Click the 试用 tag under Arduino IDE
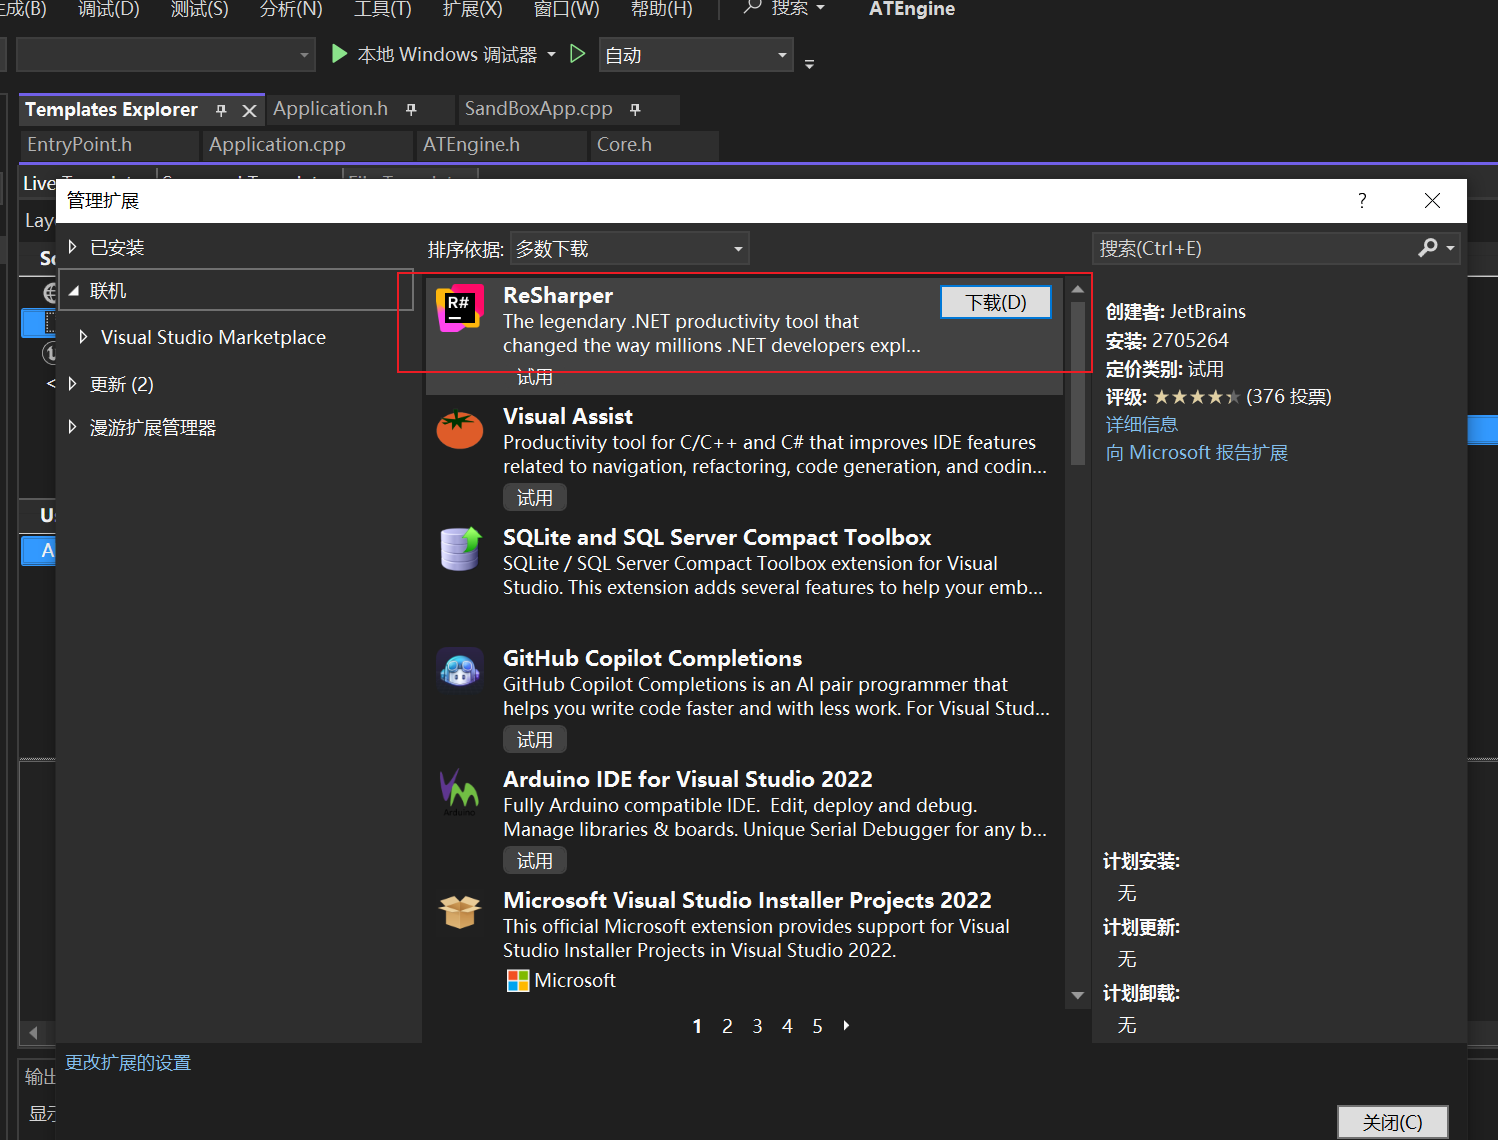 coord(534,861)
